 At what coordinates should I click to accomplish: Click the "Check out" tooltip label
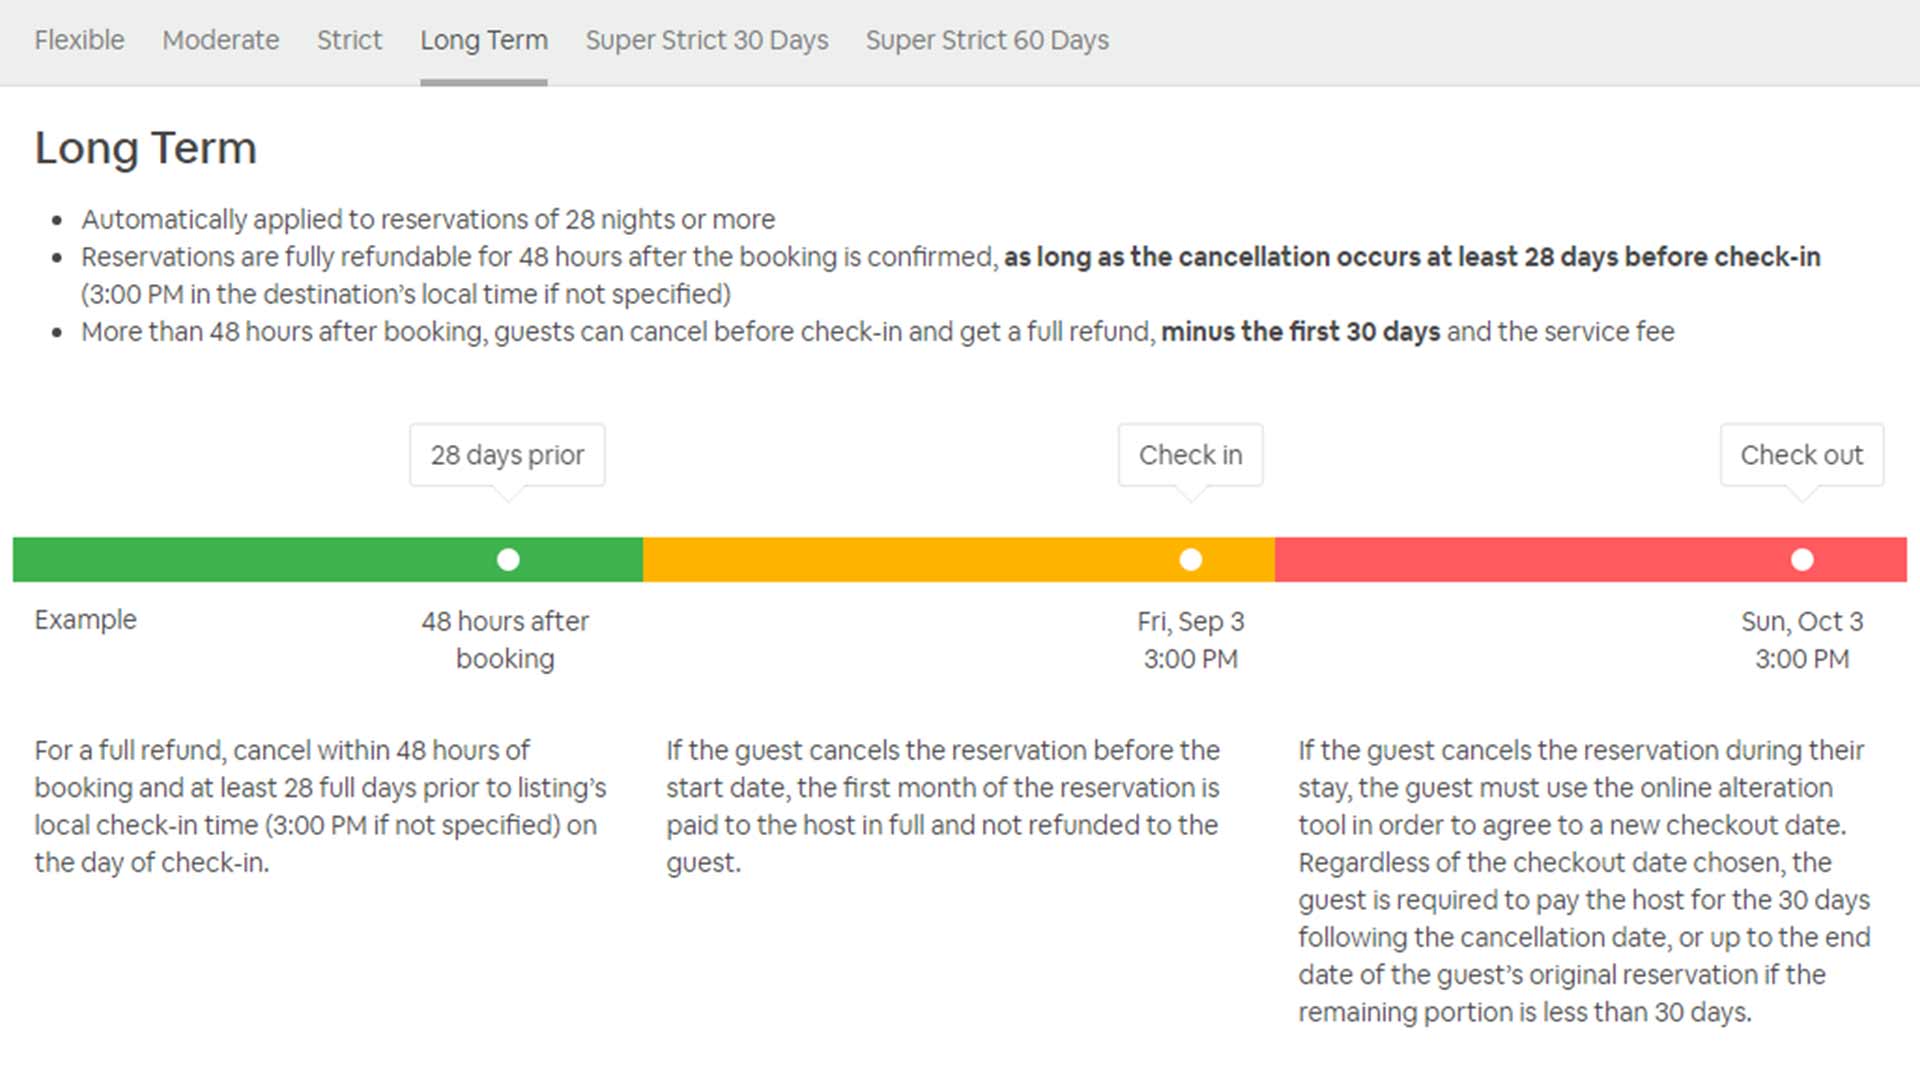[x=1801, y=455]
